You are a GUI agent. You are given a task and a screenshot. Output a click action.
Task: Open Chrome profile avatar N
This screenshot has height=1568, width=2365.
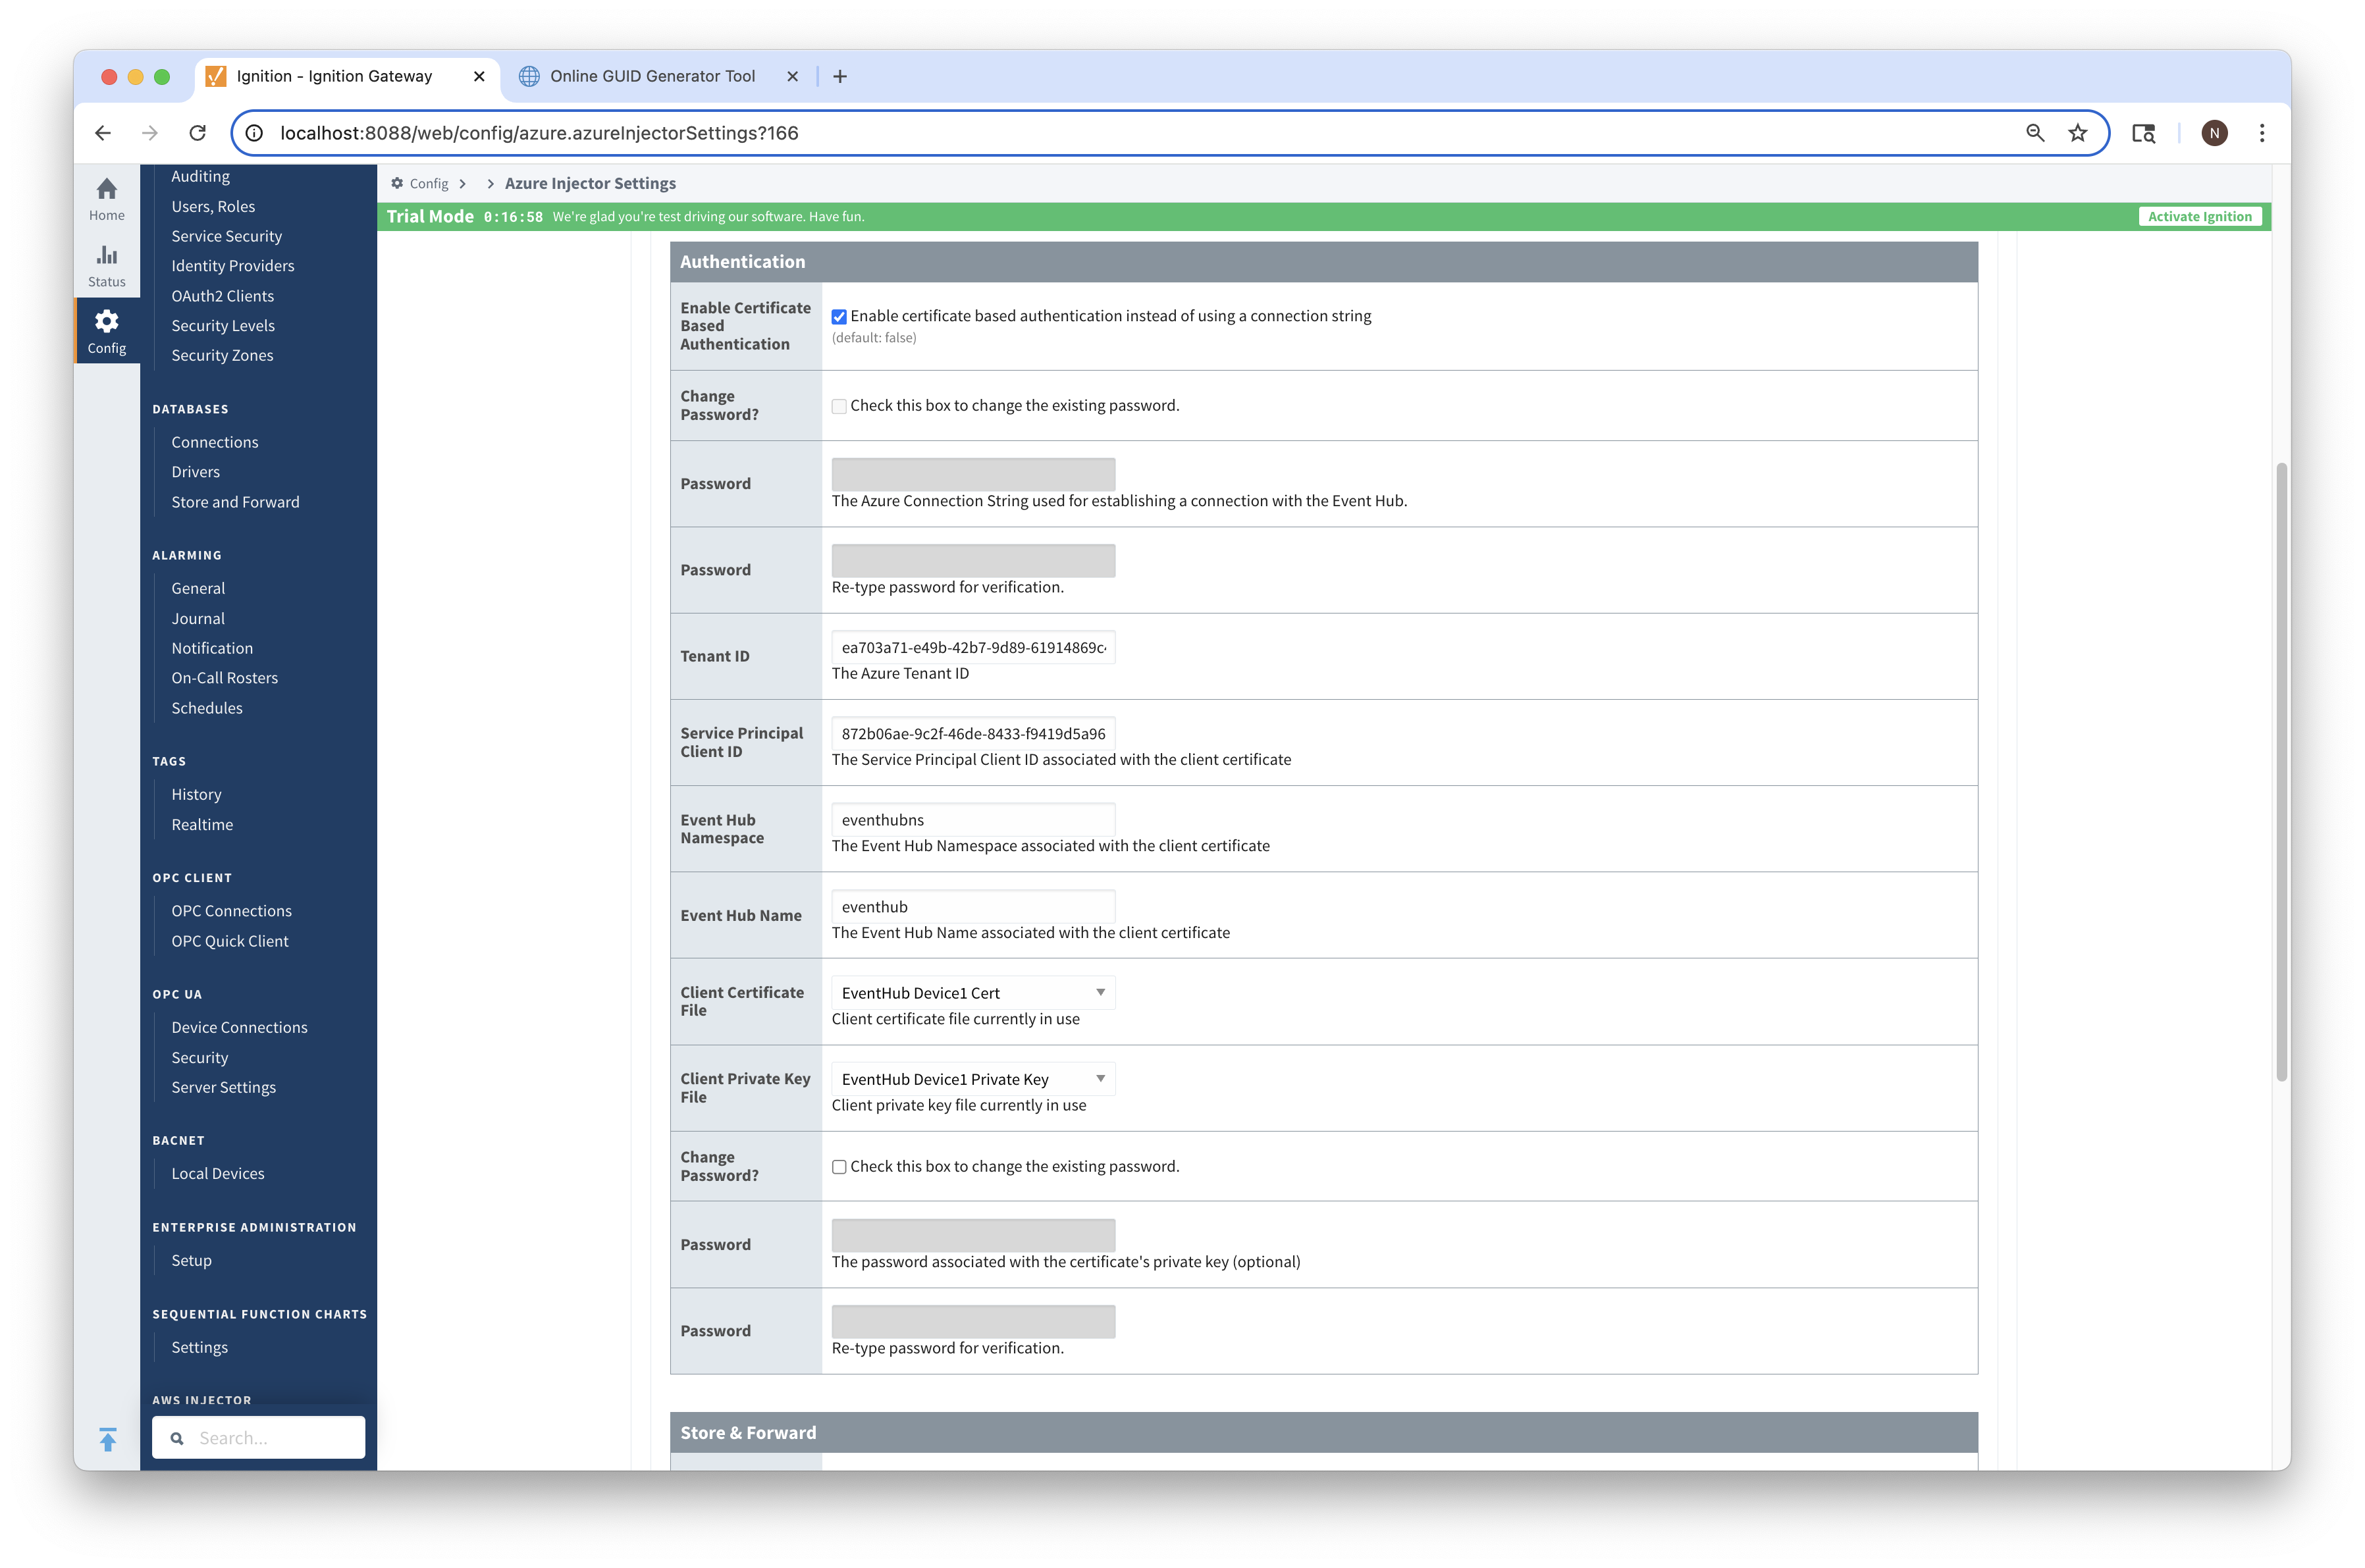click(x=2214, y=133)
